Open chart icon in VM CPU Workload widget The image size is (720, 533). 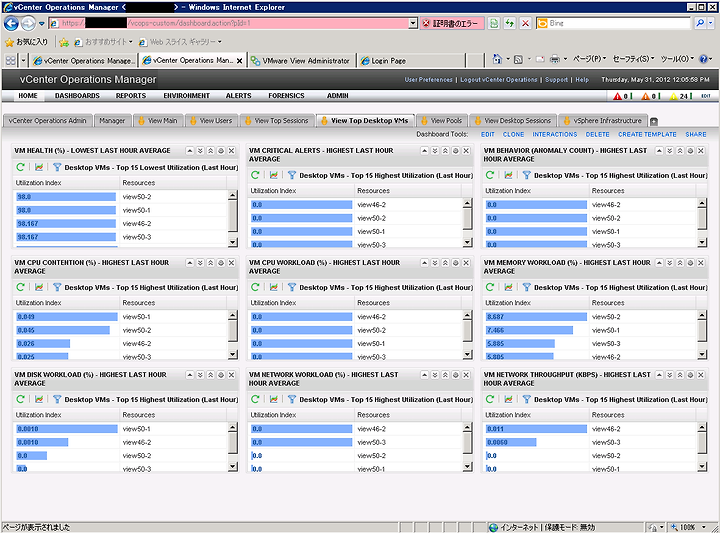pyautogui.click(x=274, y=287)
